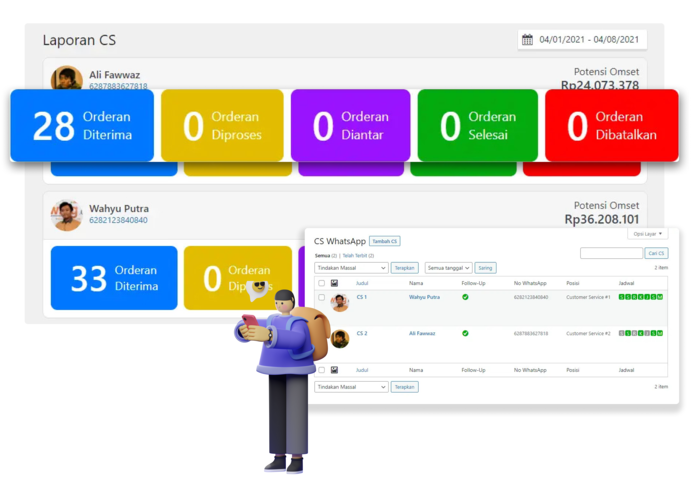
Task: Click the Saring filter button
Action: pos(485,268)
